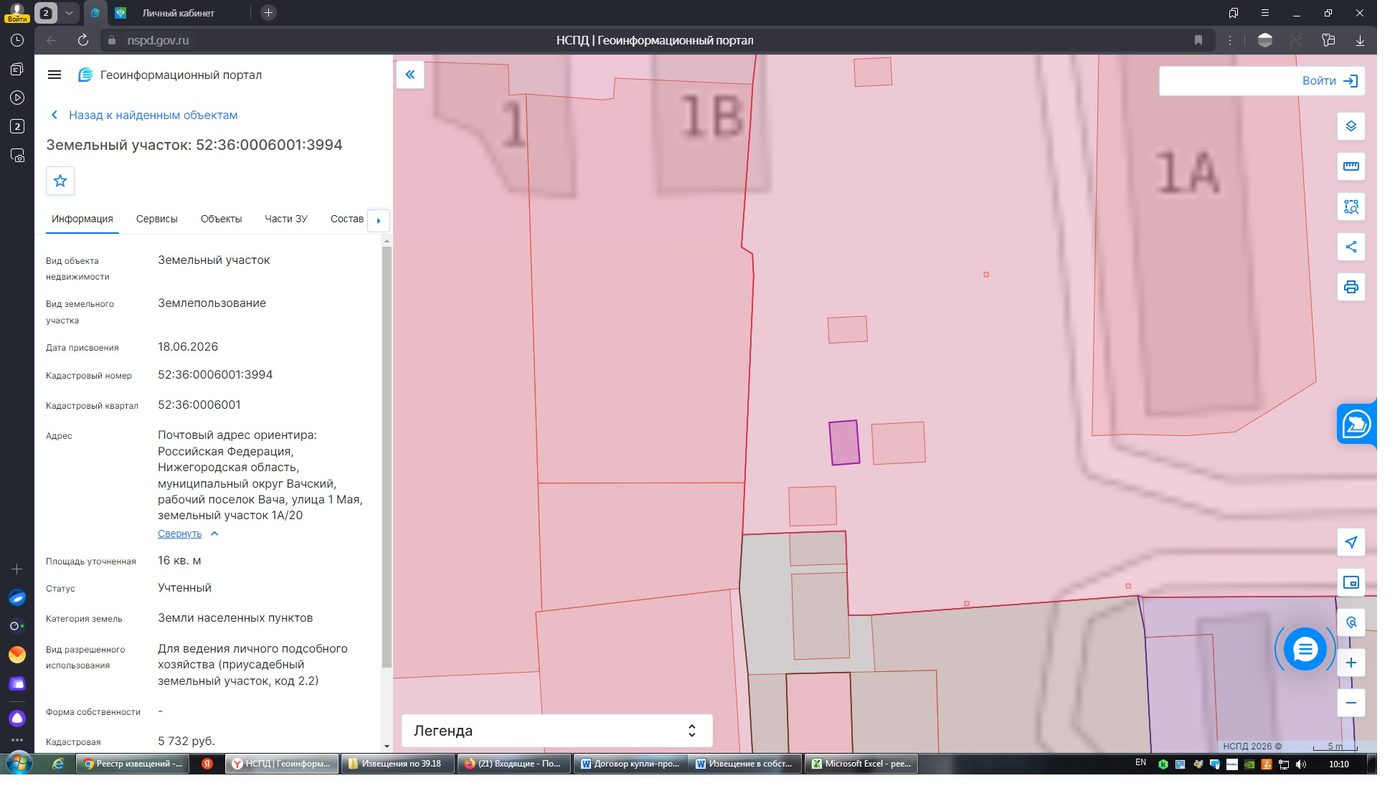Zoom out the map with minus button
This screenshot has width=1400, height=806.
click(x=1351, y=703)
